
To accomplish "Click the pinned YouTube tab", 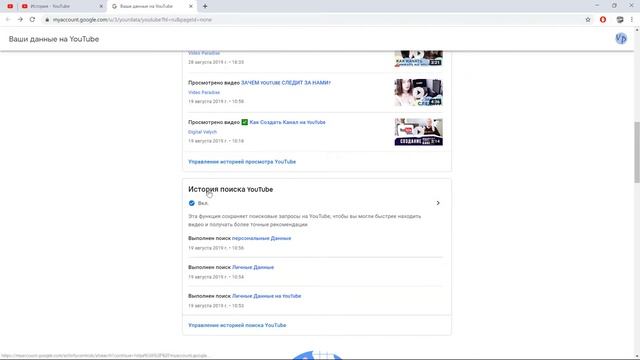I will [x=10, y=6].
